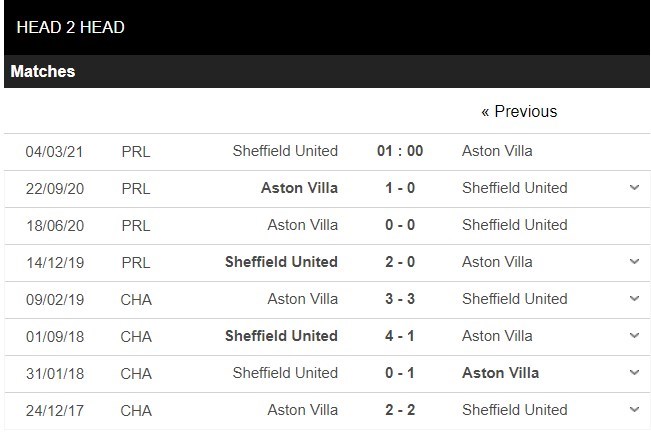Select Sheffield United in 04/03/21 fixture
The height and width of the screenshot is (435, 651).
[285, 151]
